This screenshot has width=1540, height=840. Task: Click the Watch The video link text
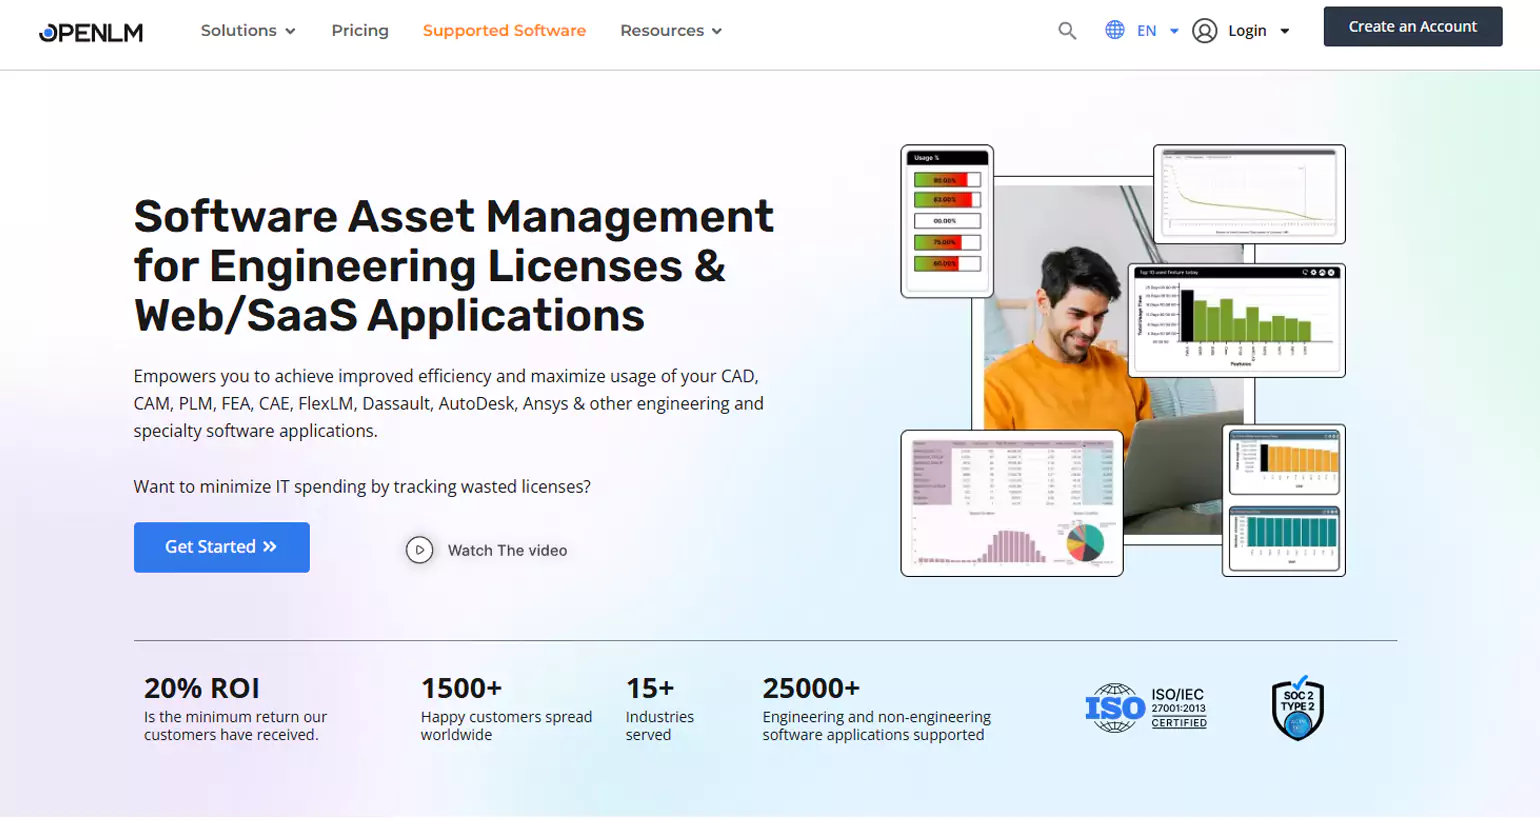click(x=507, y=550)
